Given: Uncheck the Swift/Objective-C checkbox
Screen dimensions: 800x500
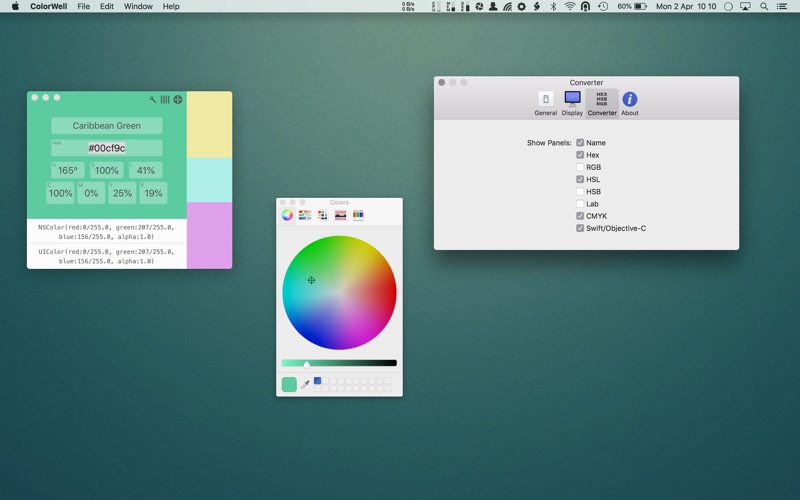Looking at the screenshot, I should (x=580, y=228).
